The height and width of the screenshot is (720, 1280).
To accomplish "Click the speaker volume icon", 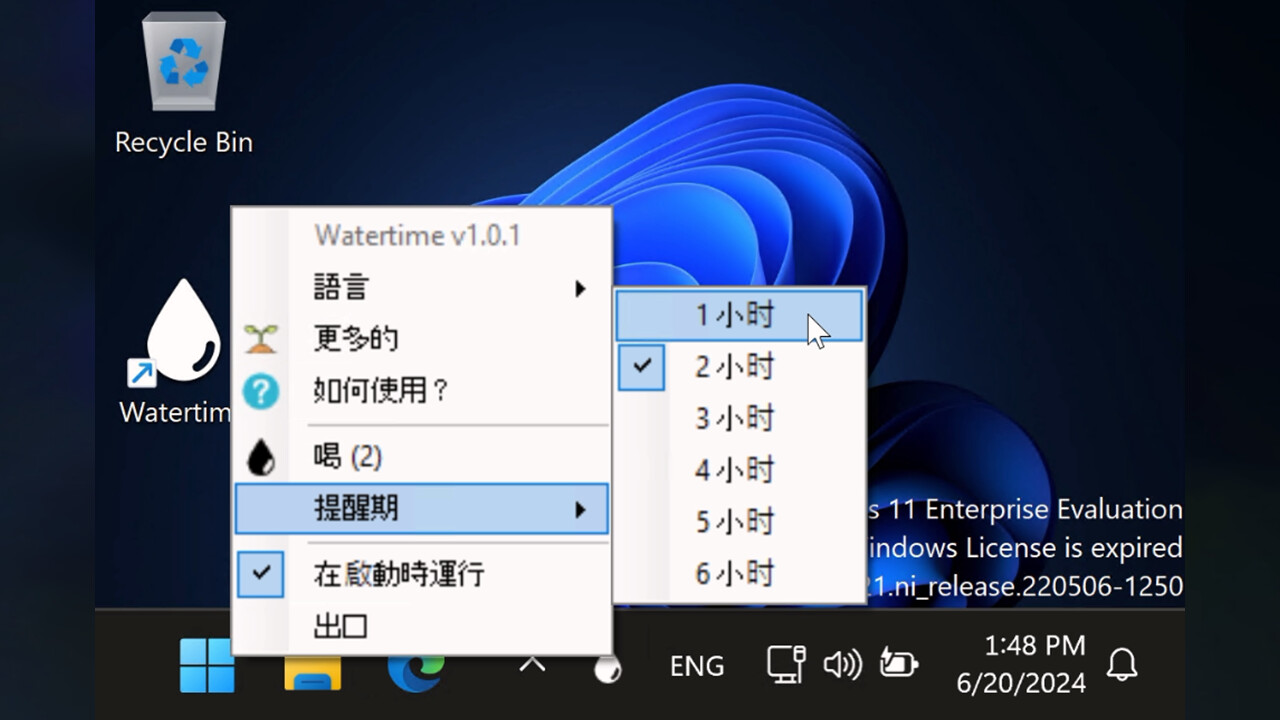I will click(x=842, y=665).
